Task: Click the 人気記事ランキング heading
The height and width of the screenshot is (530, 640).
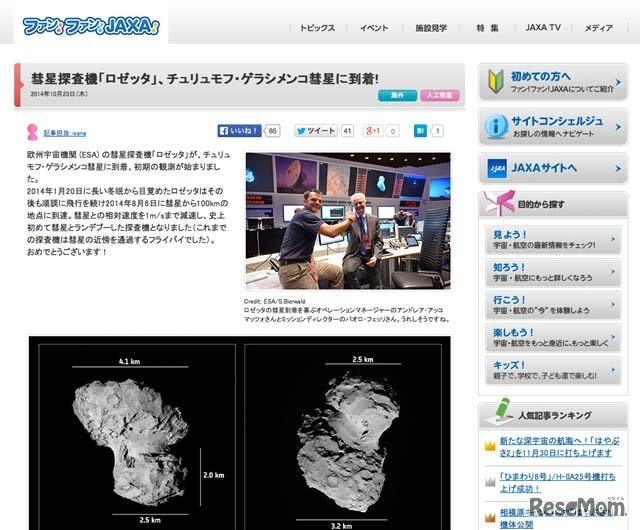Action: [x=555, y=416]
